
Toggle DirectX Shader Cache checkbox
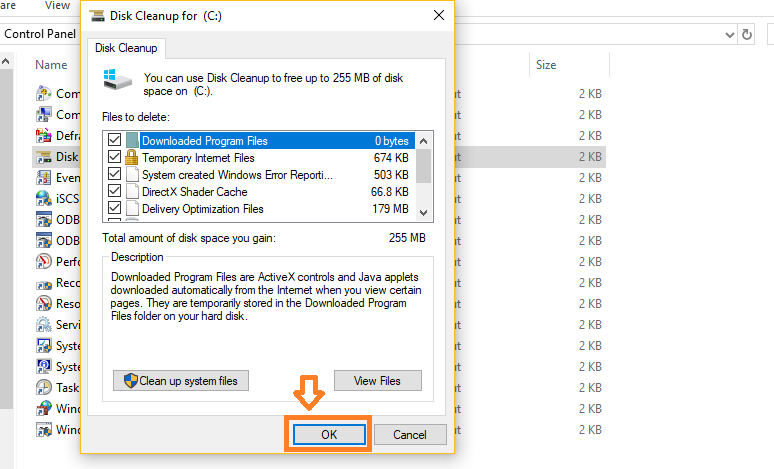tap(115, 191)
